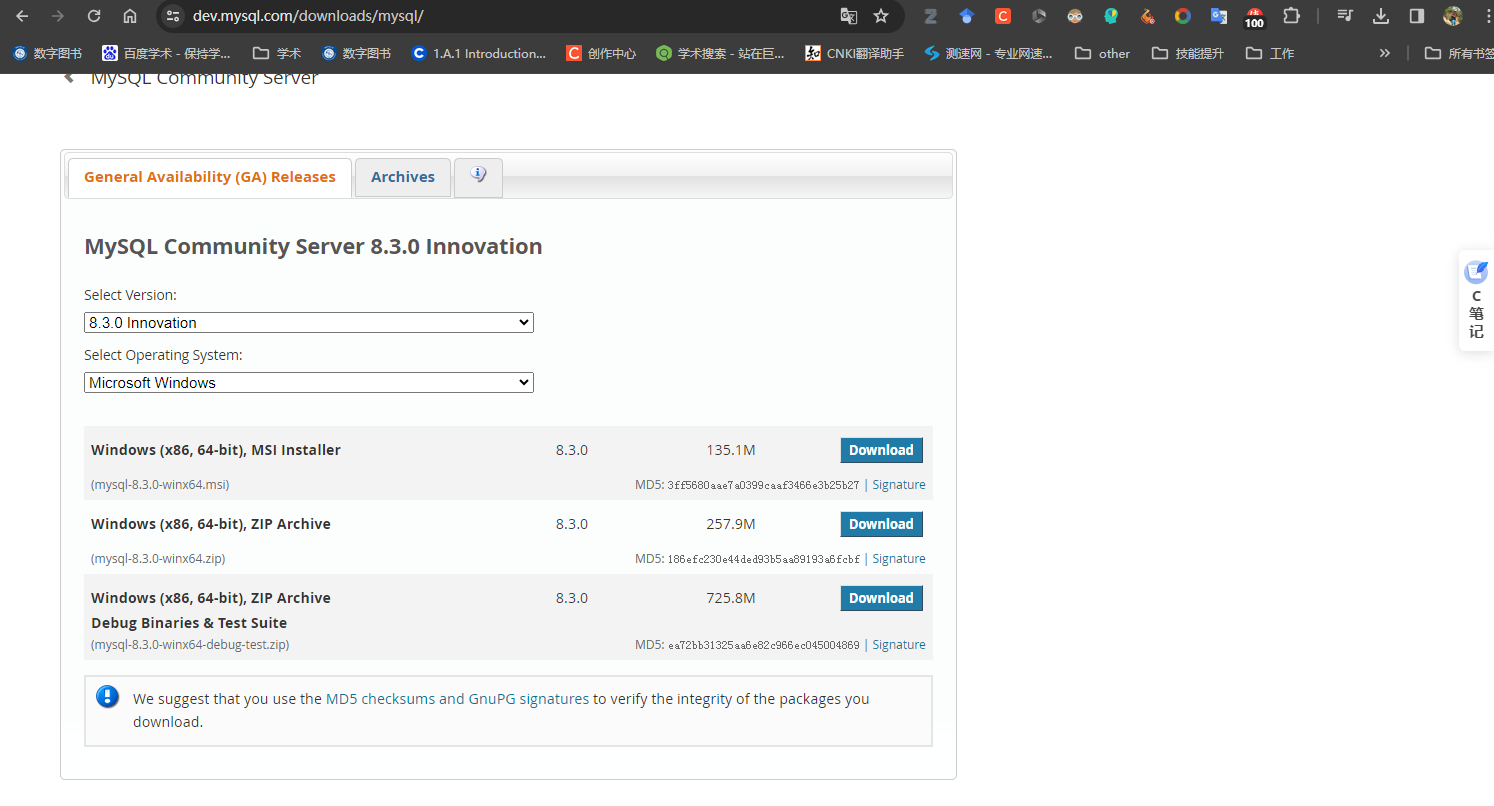Open the 创作中心 bookmark
Viewport: 1494px width, 806px height.
pos(601,53)
